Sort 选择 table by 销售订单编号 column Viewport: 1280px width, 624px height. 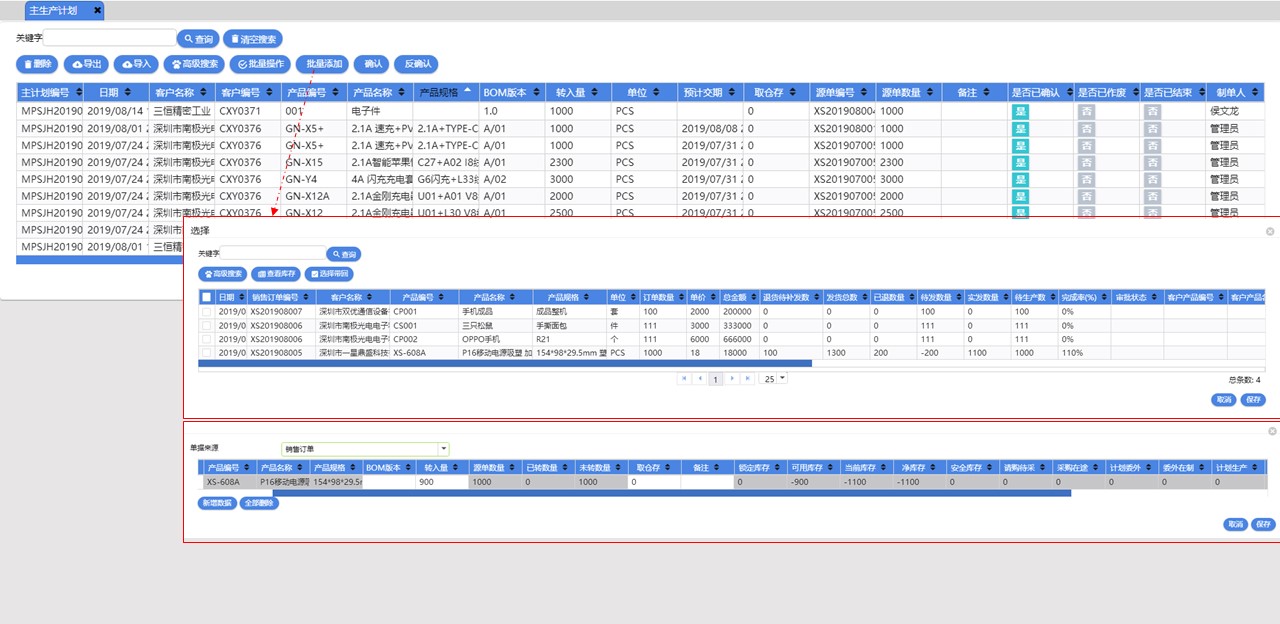pos(308,297)
